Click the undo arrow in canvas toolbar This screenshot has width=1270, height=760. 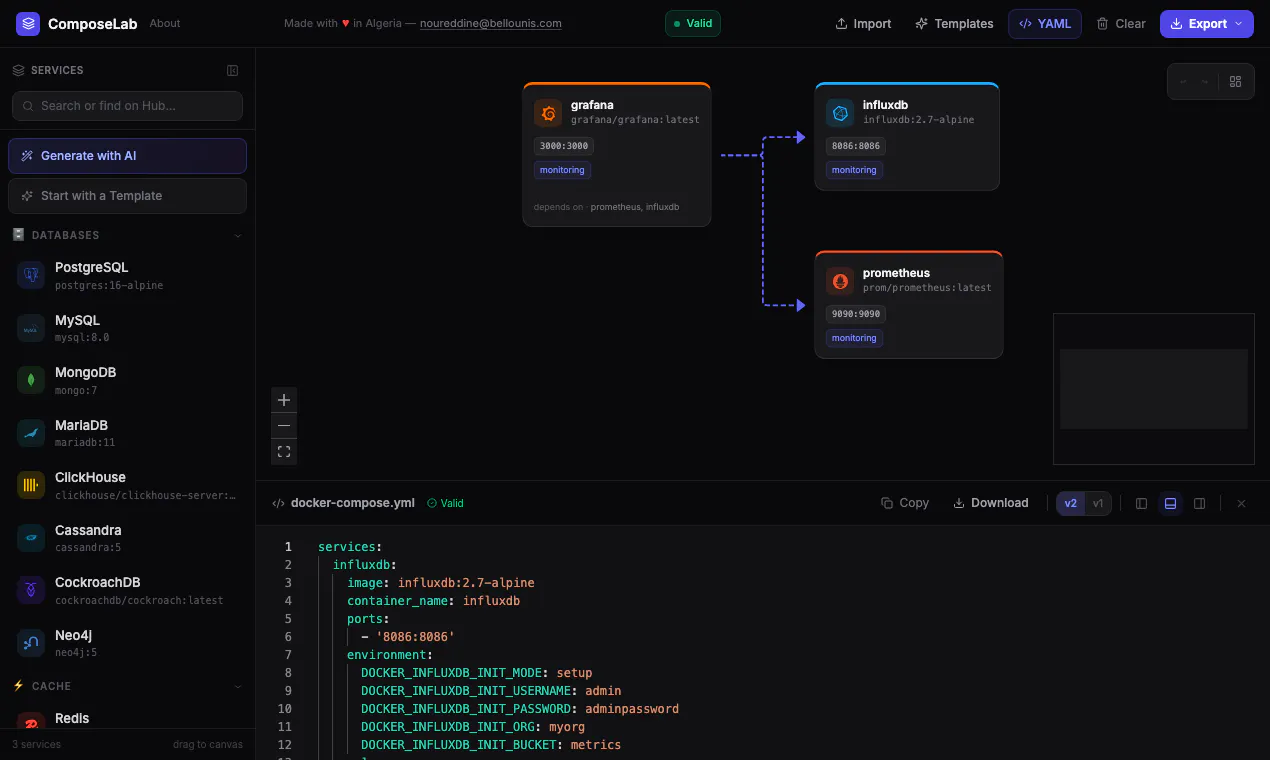click(1183, 82)
